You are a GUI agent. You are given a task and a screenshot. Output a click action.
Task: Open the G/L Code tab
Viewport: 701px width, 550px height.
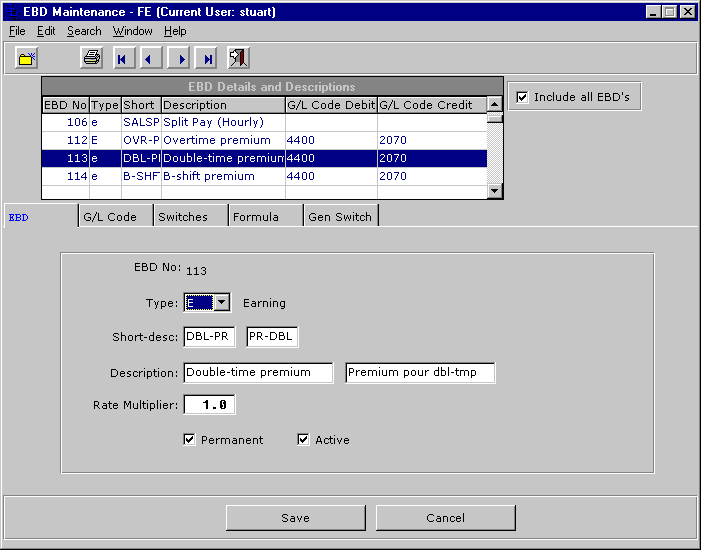[109, 217]
